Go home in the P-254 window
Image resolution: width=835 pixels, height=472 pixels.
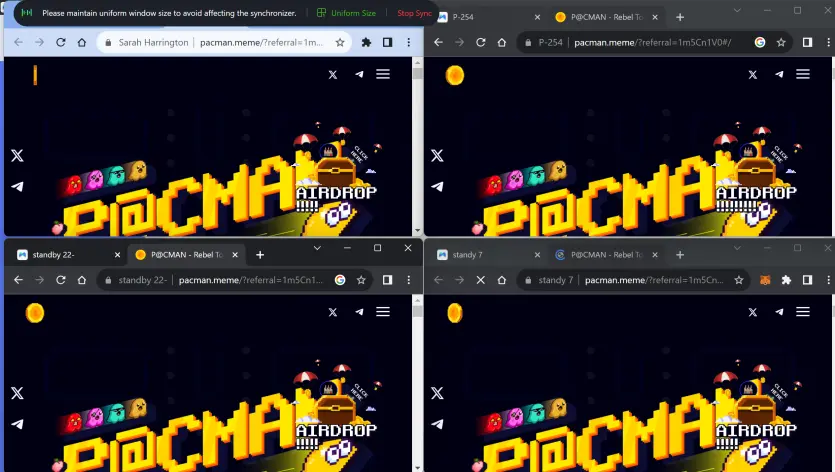pyautogui.click(x=502, y=42)
